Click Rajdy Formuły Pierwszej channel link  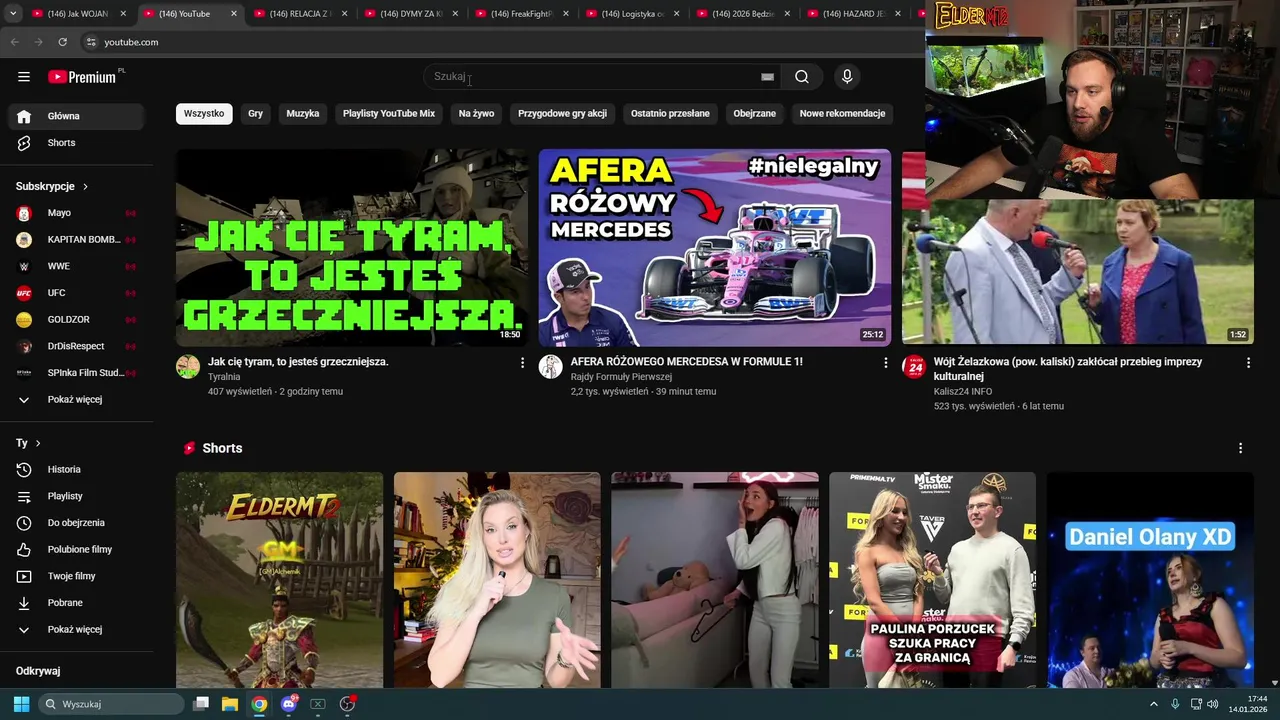[621, 377]
